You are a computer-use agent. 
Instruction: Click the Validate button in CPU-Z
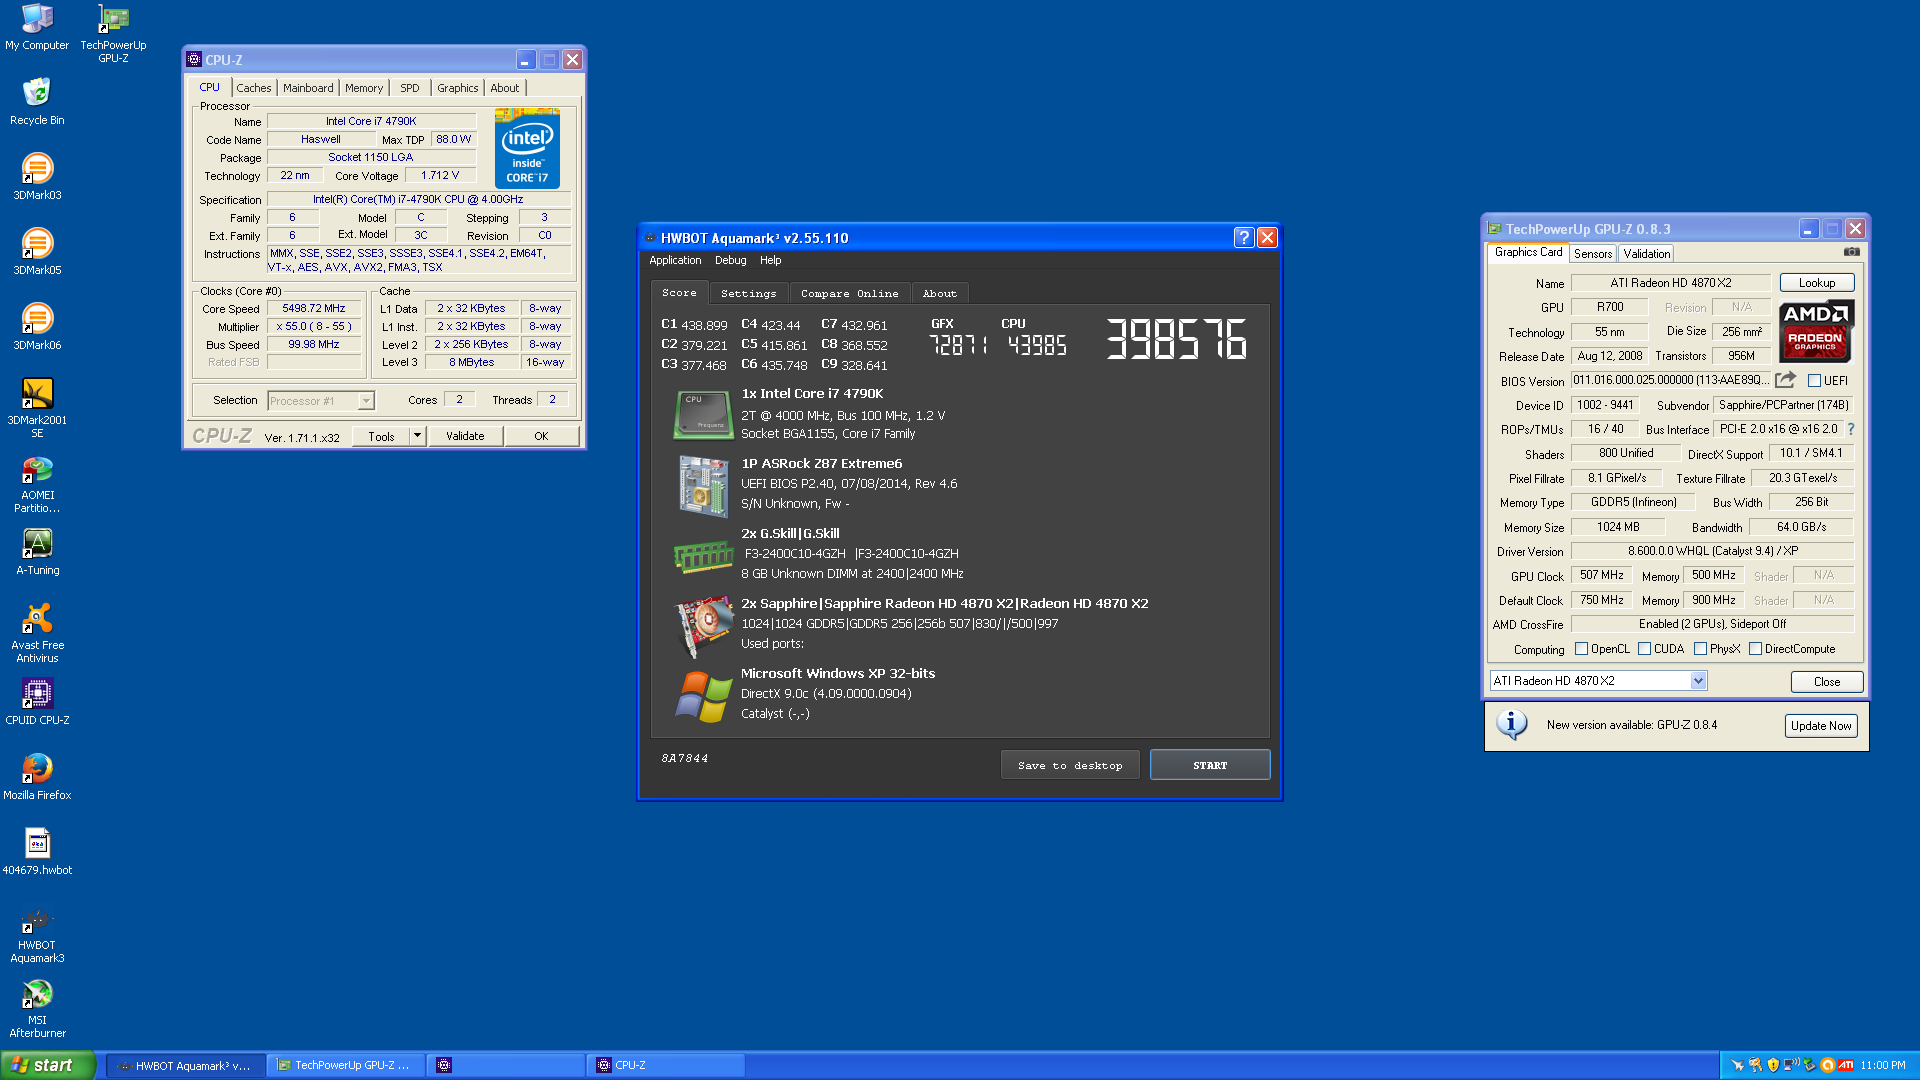[x=465, y=436]
